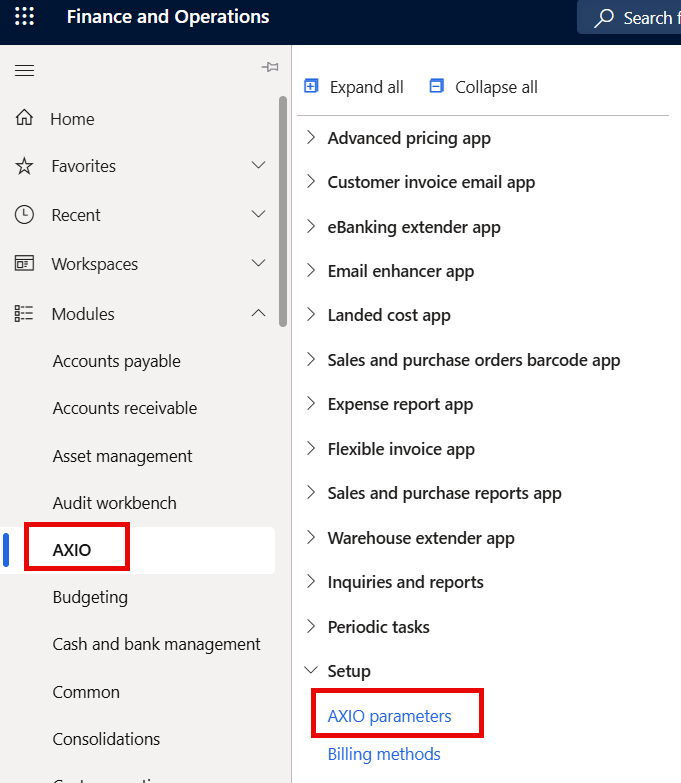Expand Sales and purchase orders barcode app chevron
681x783 pixels.
[x=311, y=359]
